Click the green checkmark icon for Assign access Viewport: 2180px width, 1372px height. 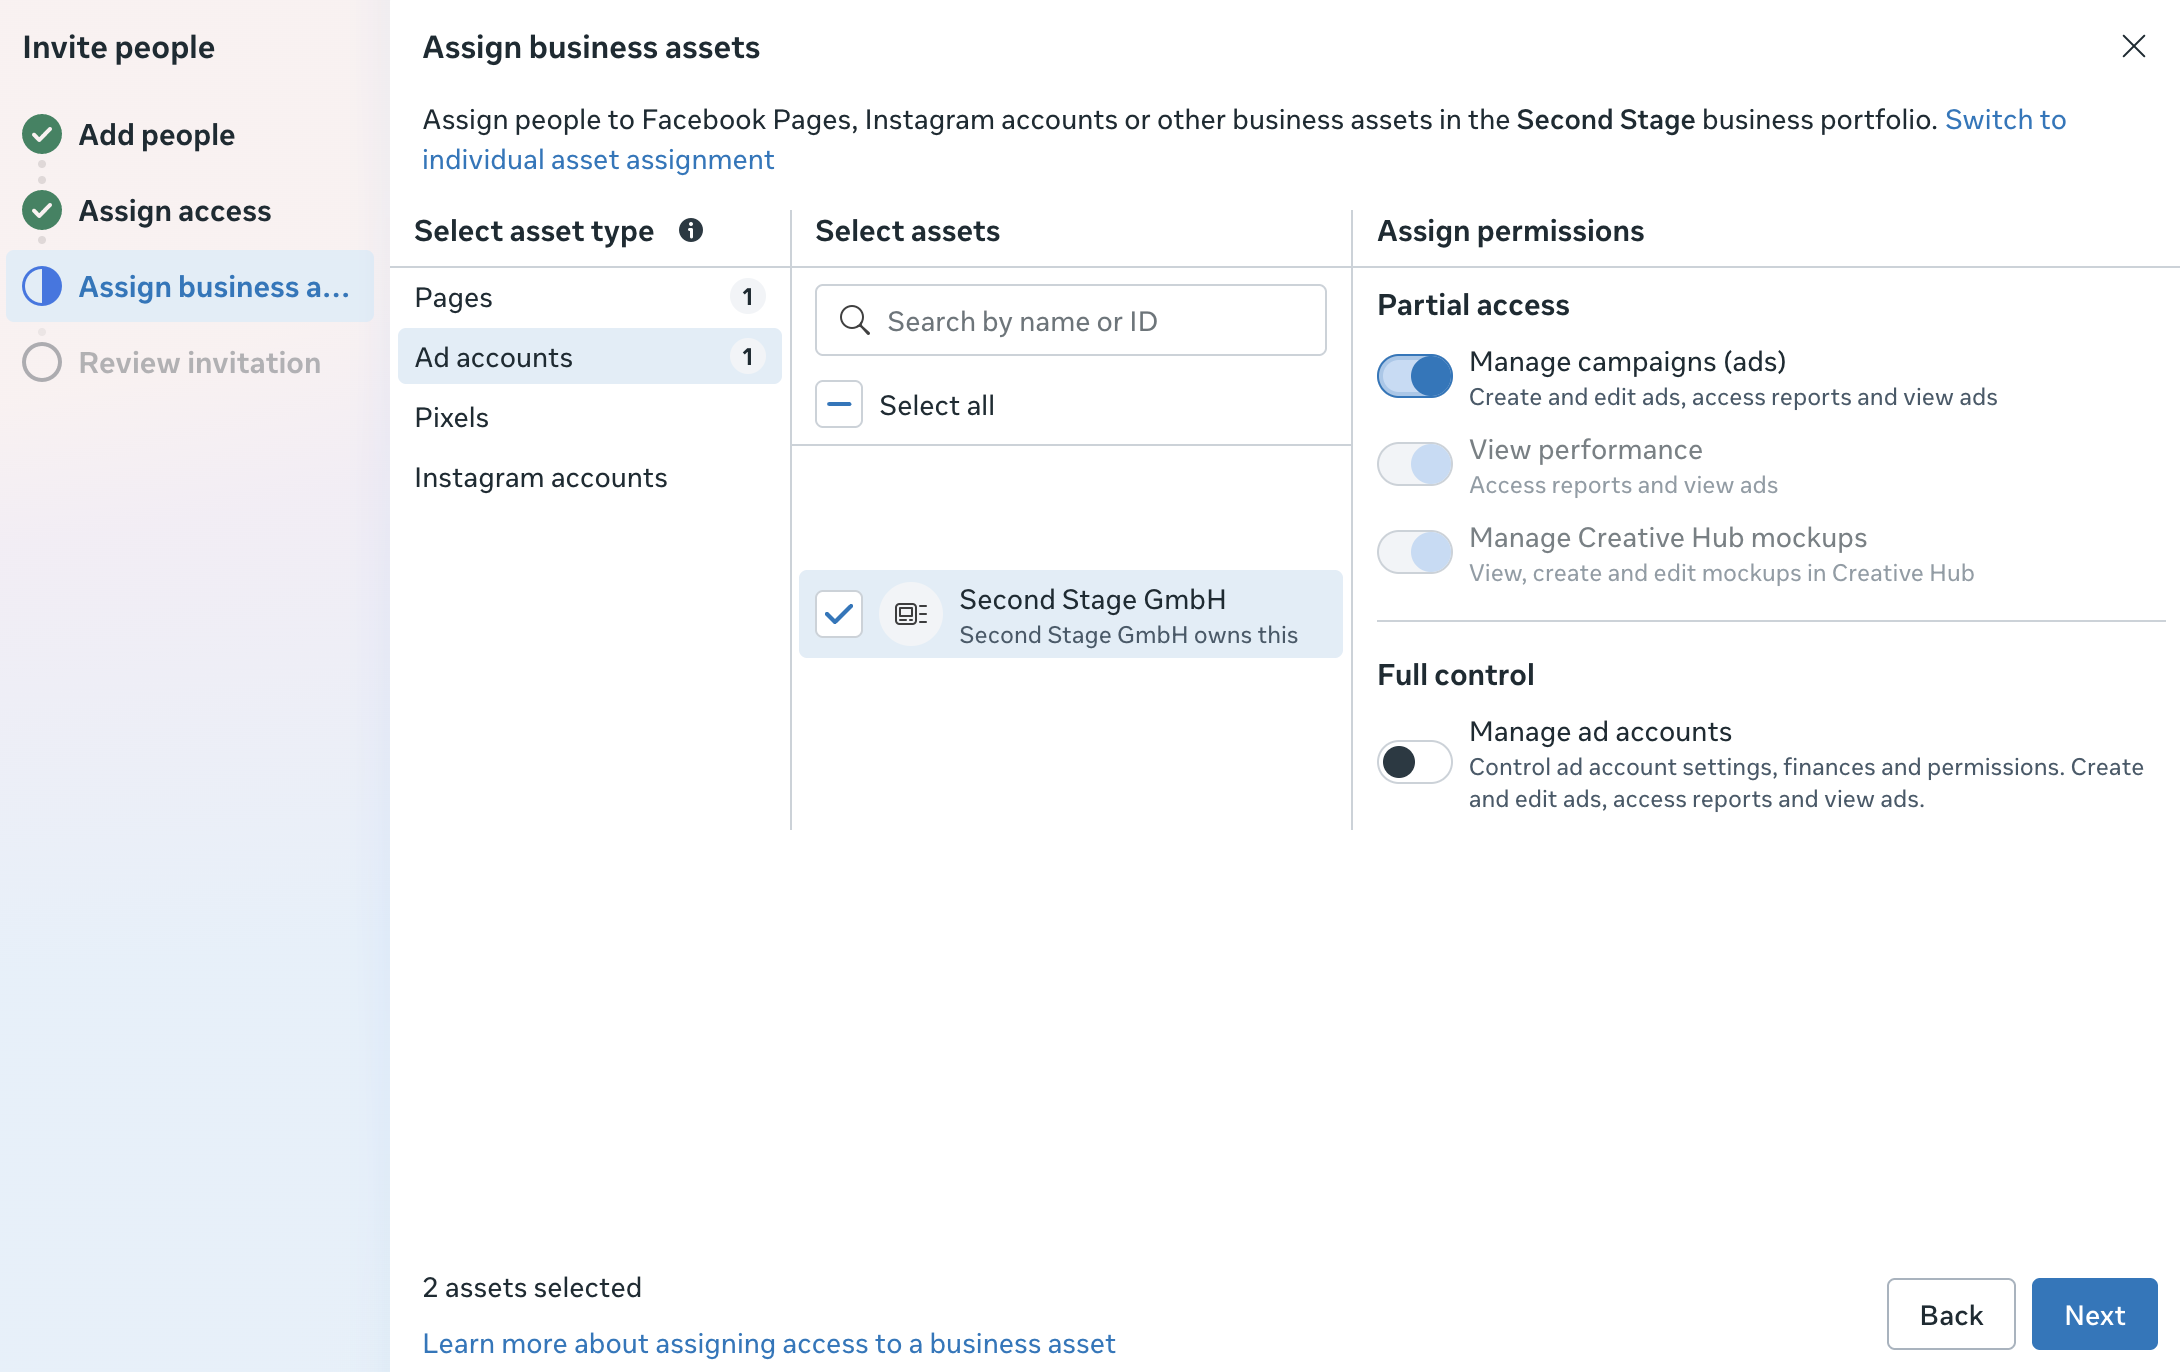42,210
